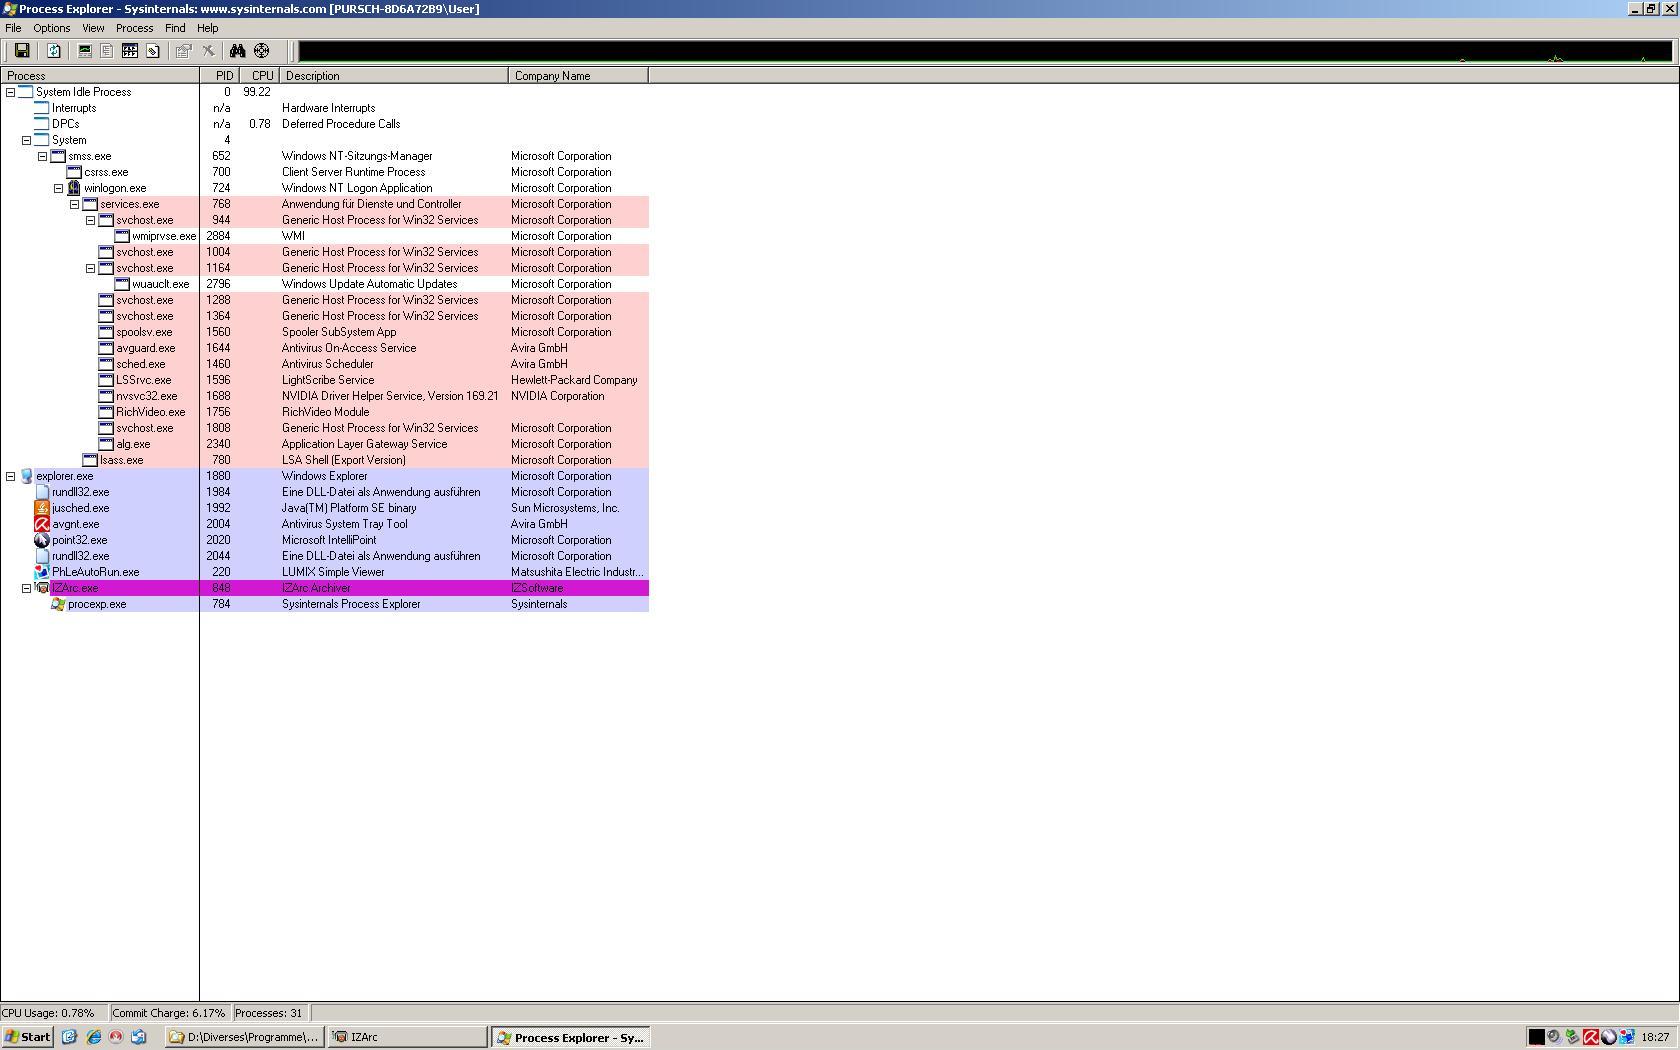1680x1050 pixels.
Task: Click 'Commit Charge: 6.17%' status entry
Action: pyautogui.click(x=169, y=1013)
